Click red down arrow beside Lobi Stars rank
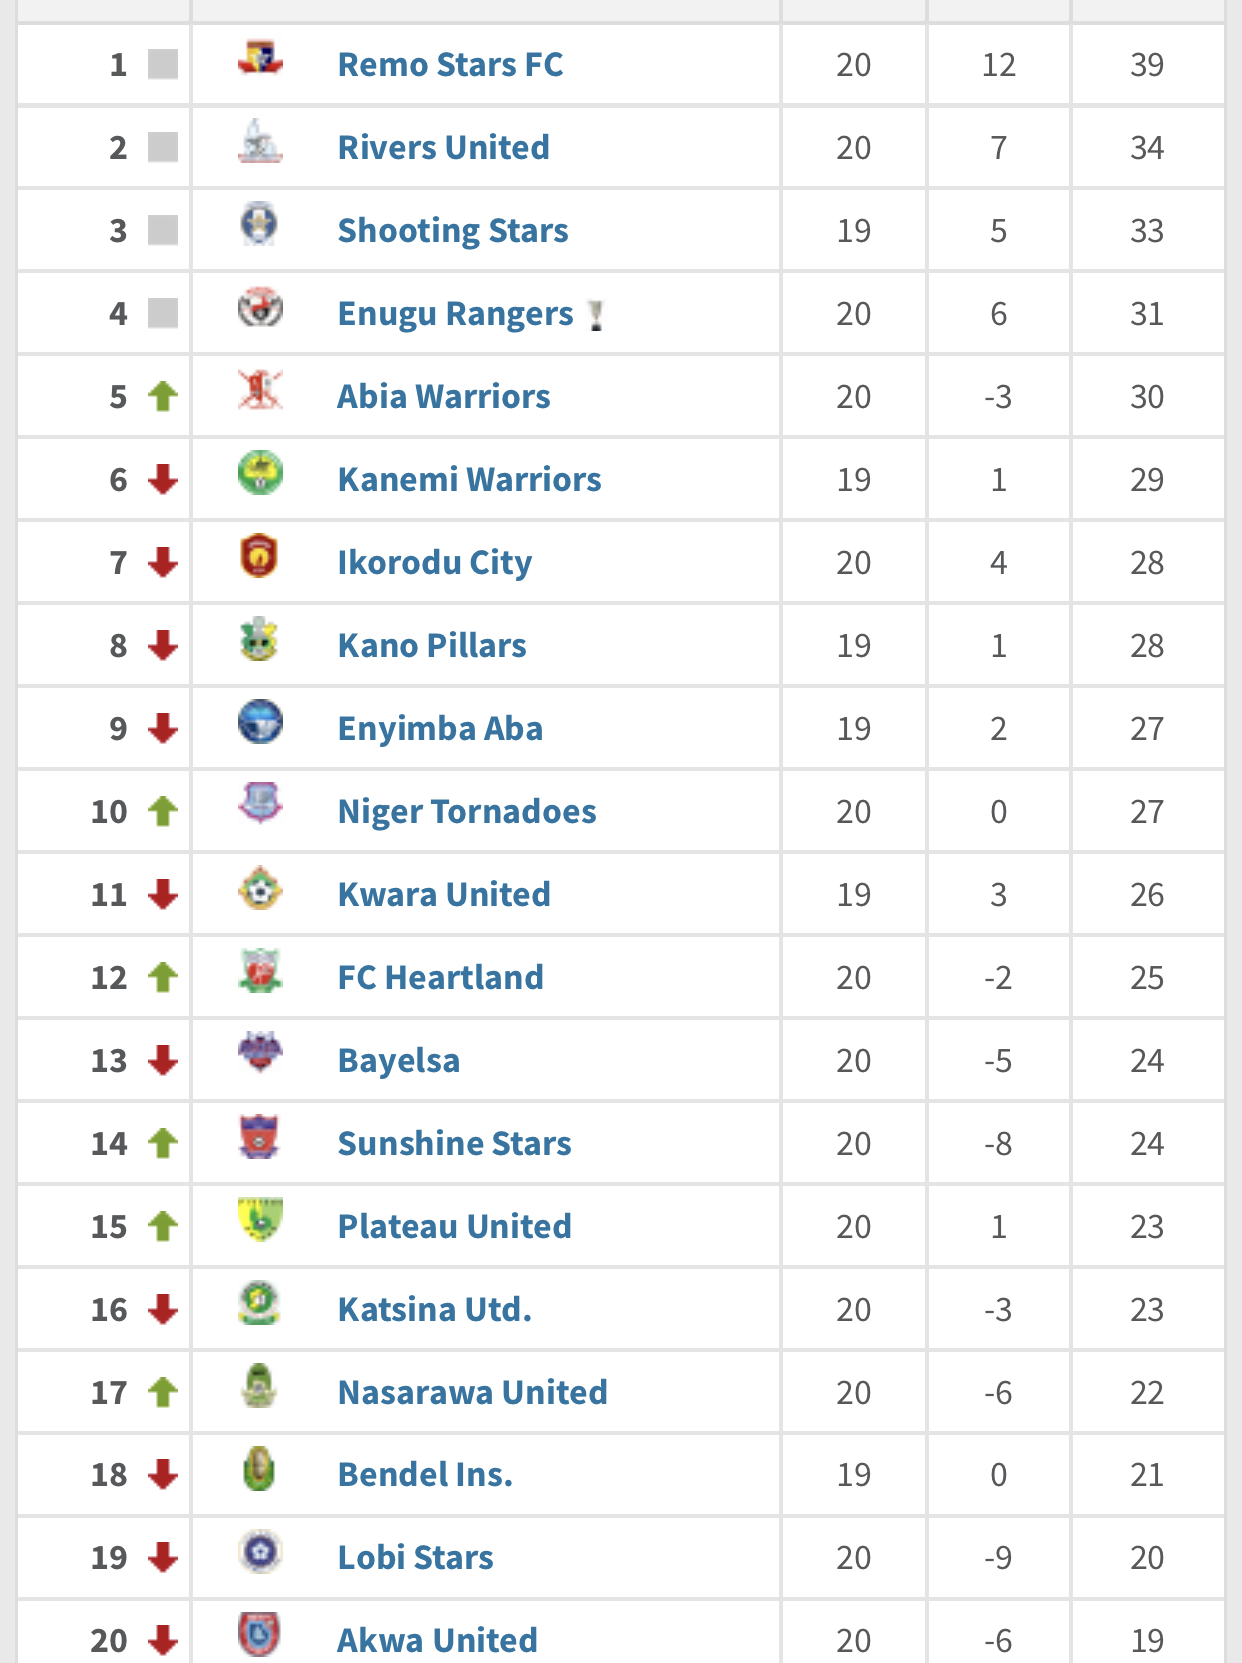 point(163,1558)
